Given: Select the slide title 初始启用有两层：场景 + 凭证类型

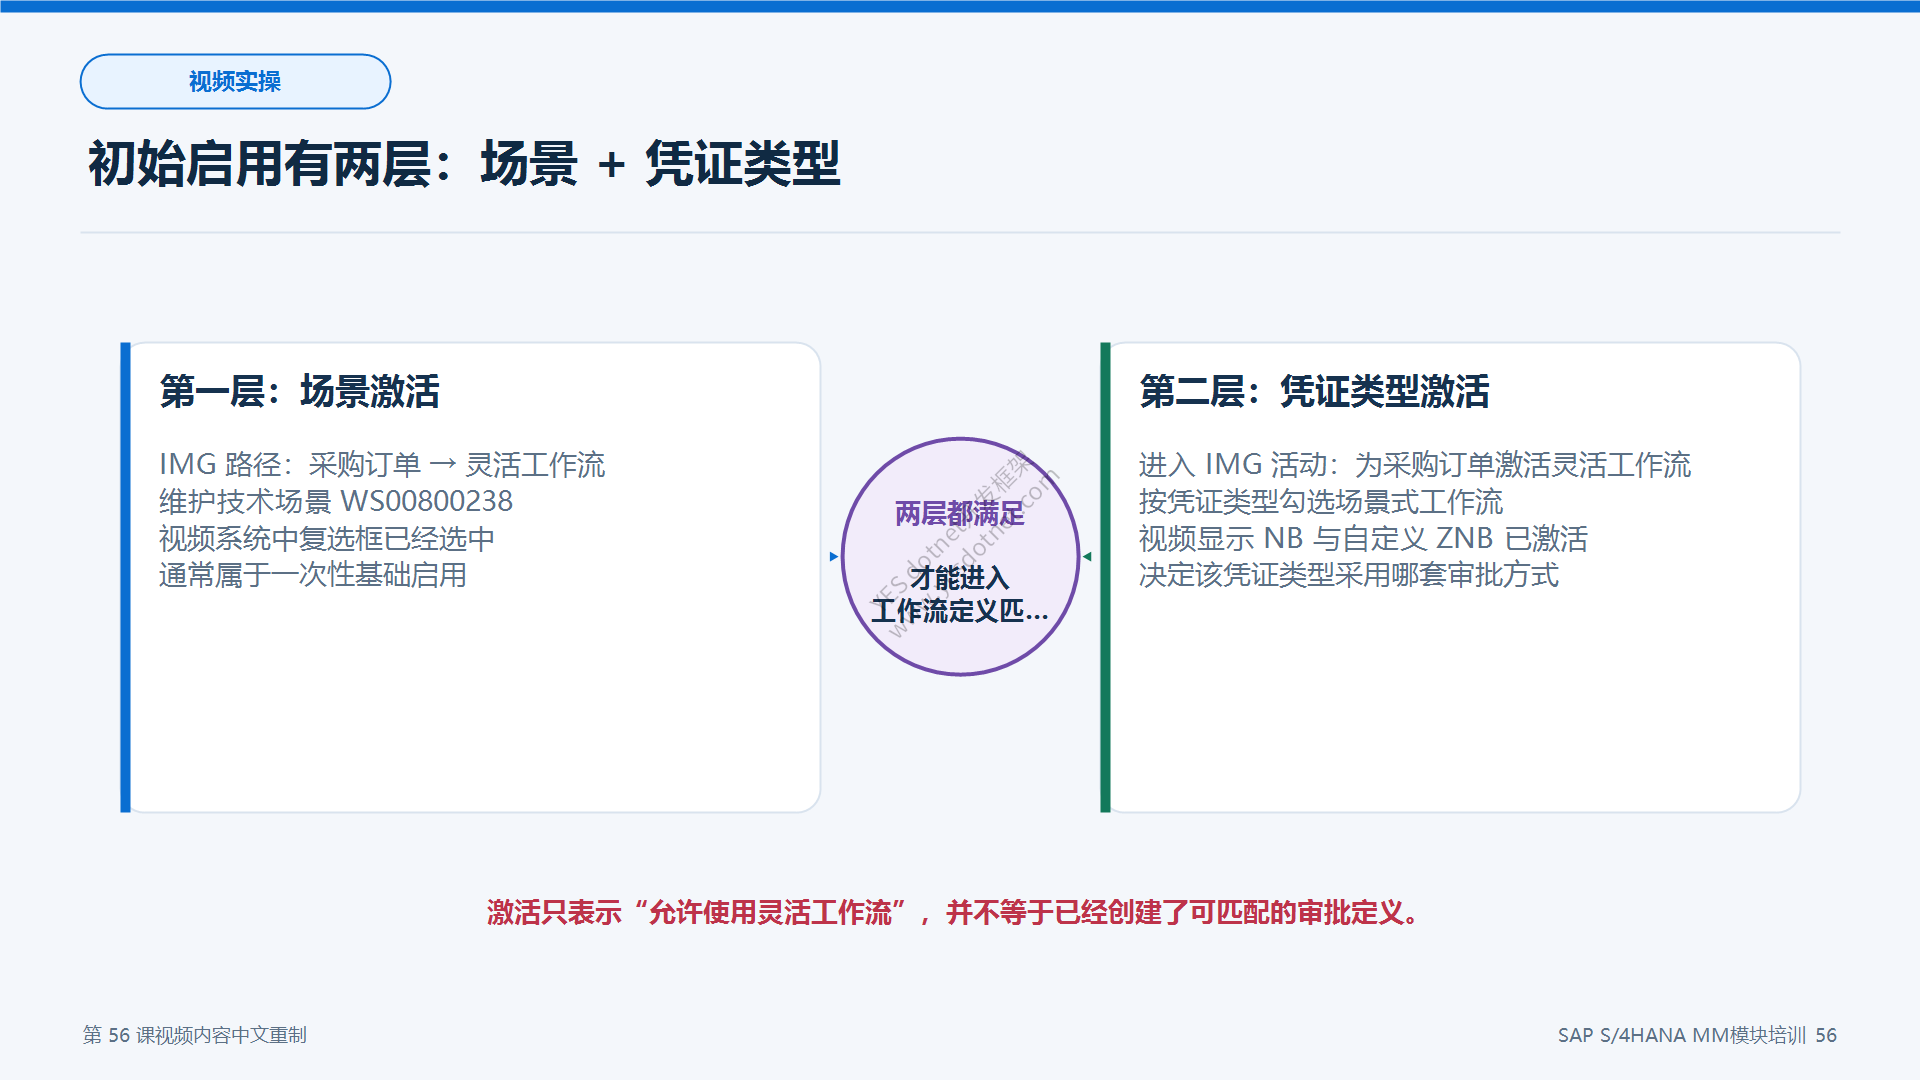Looking at the screenshot, I should (464, 163).
